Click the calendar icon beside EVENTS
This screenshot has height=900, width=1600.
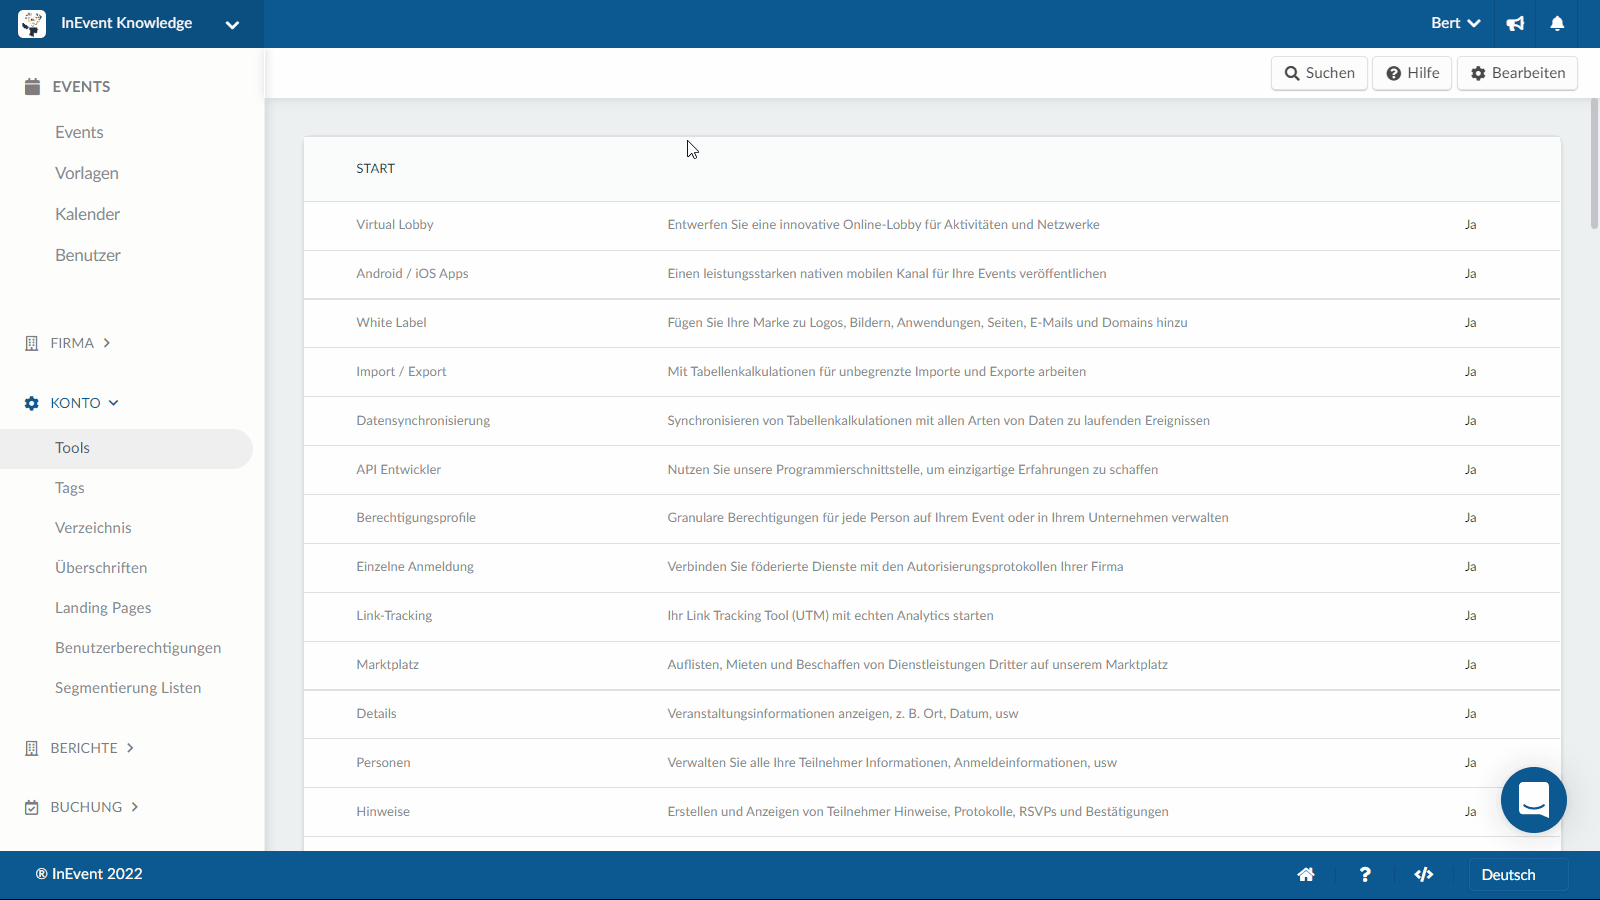click(32, 87)
